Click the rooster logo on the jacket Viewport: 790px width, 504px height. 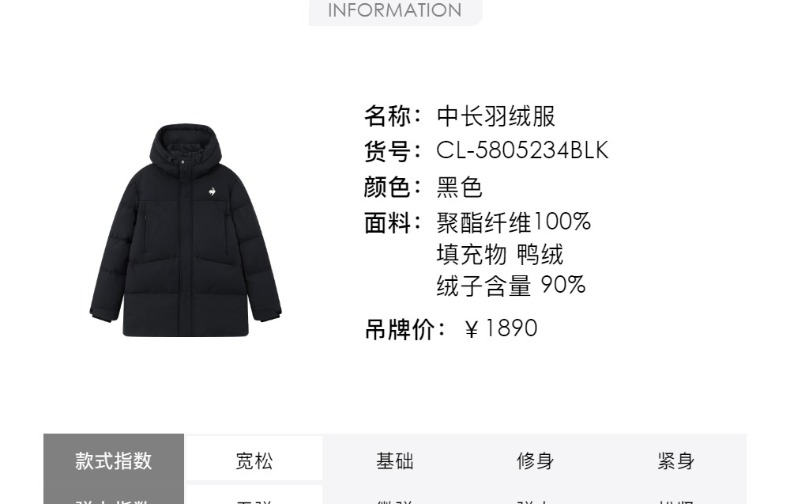point(213,192)
